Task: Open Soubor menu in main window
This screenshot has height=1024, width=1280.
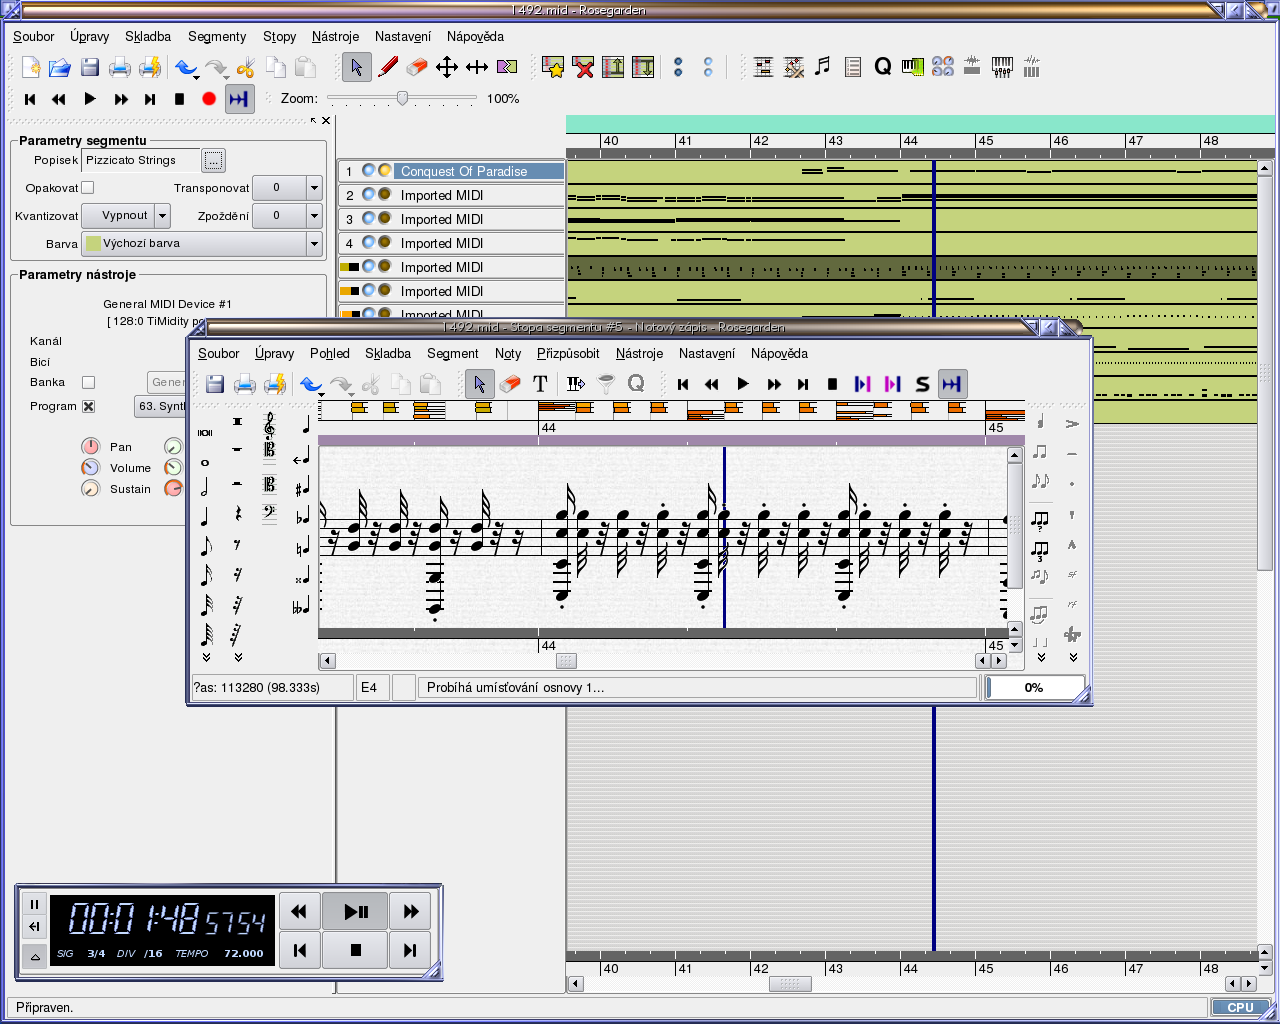Action: click(x=34, y=36)
